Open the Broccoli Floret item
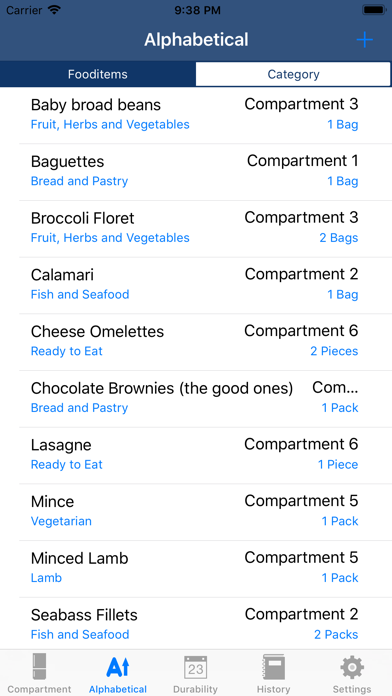The height and width of the screenshot is (696, 392). 196,229
